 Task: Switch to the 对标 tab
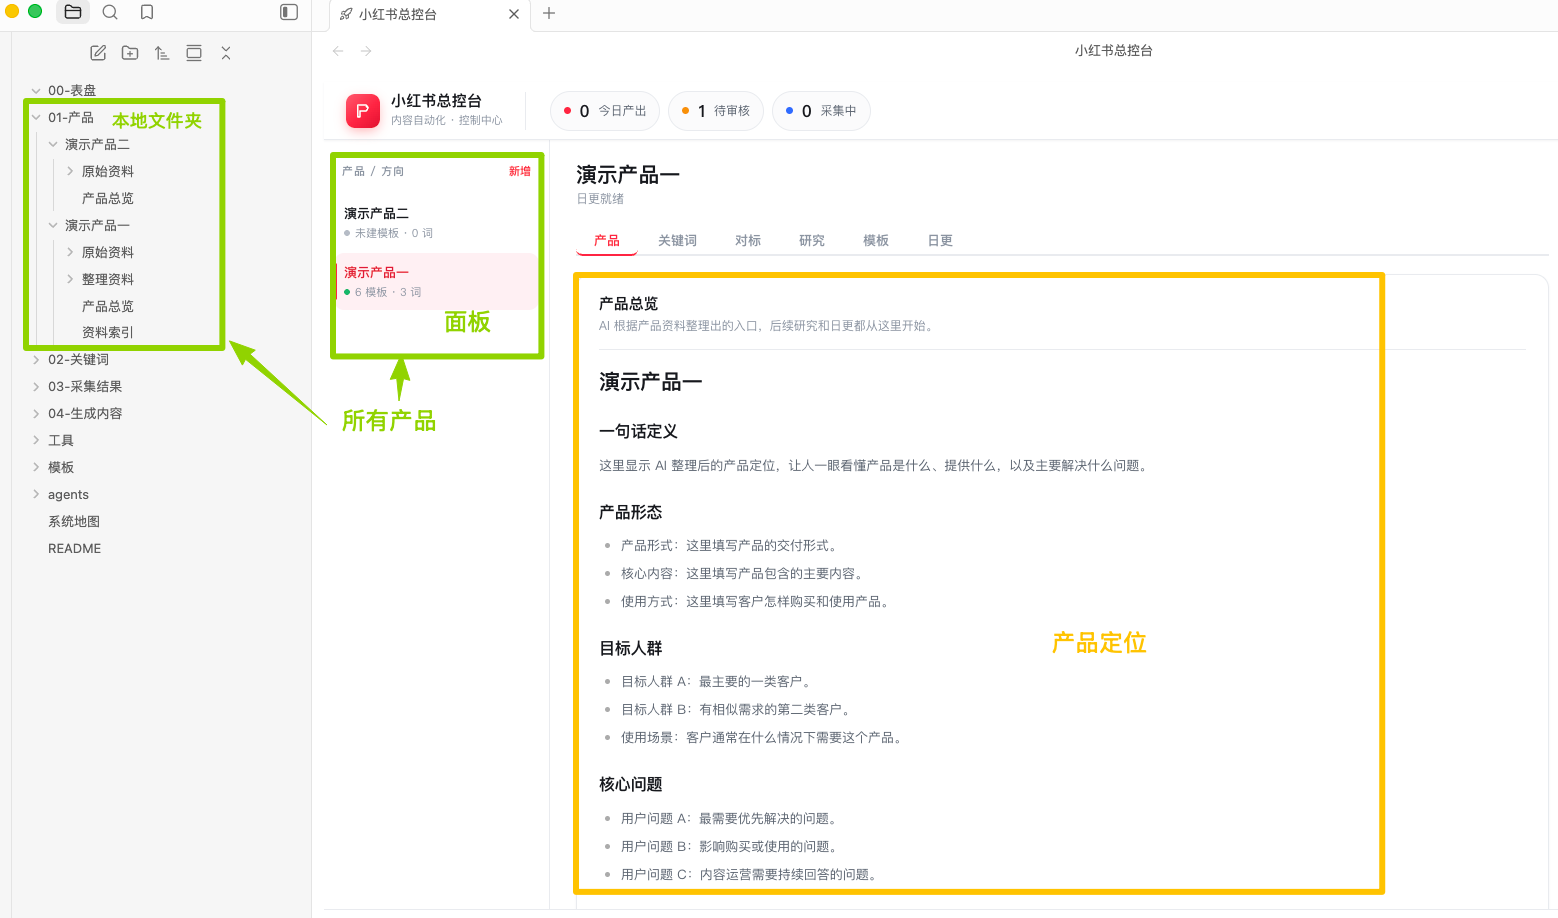point(748,240)
